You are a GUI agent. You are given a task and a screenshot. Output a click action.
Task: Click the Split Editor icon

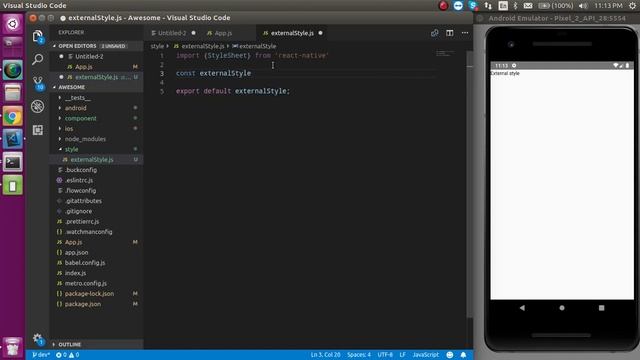[449, 33]
